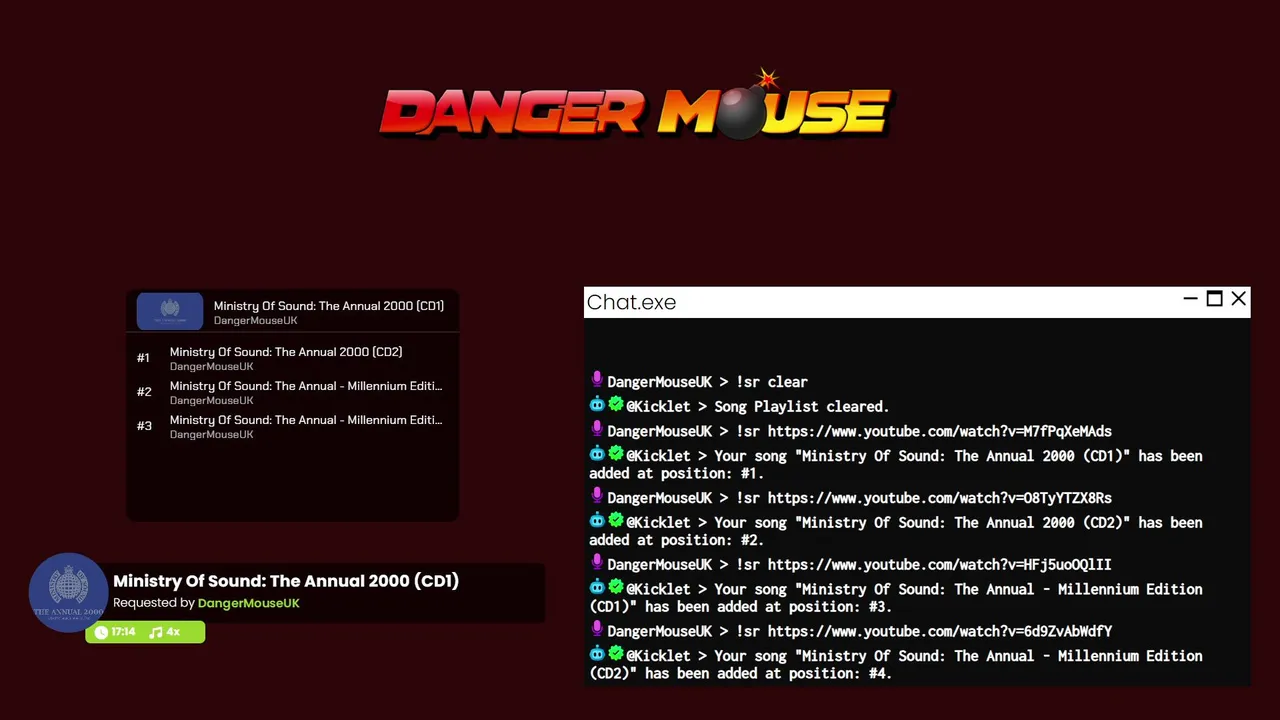1280x720 pixels.
Task: Click the "#1" number in the playlist
Action: pos(143,358)
